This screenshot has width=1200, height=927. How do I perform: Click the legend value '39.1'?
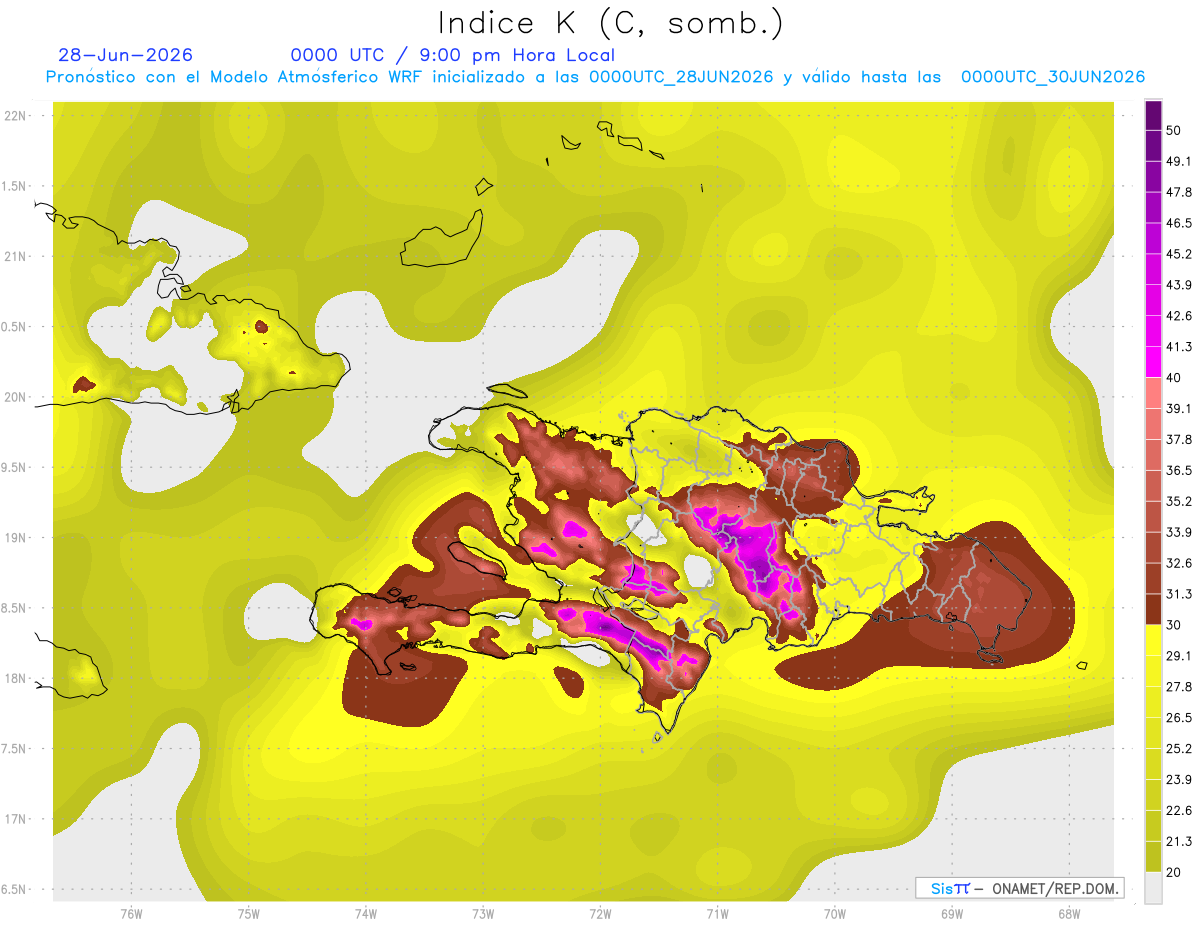point(1180,408)
